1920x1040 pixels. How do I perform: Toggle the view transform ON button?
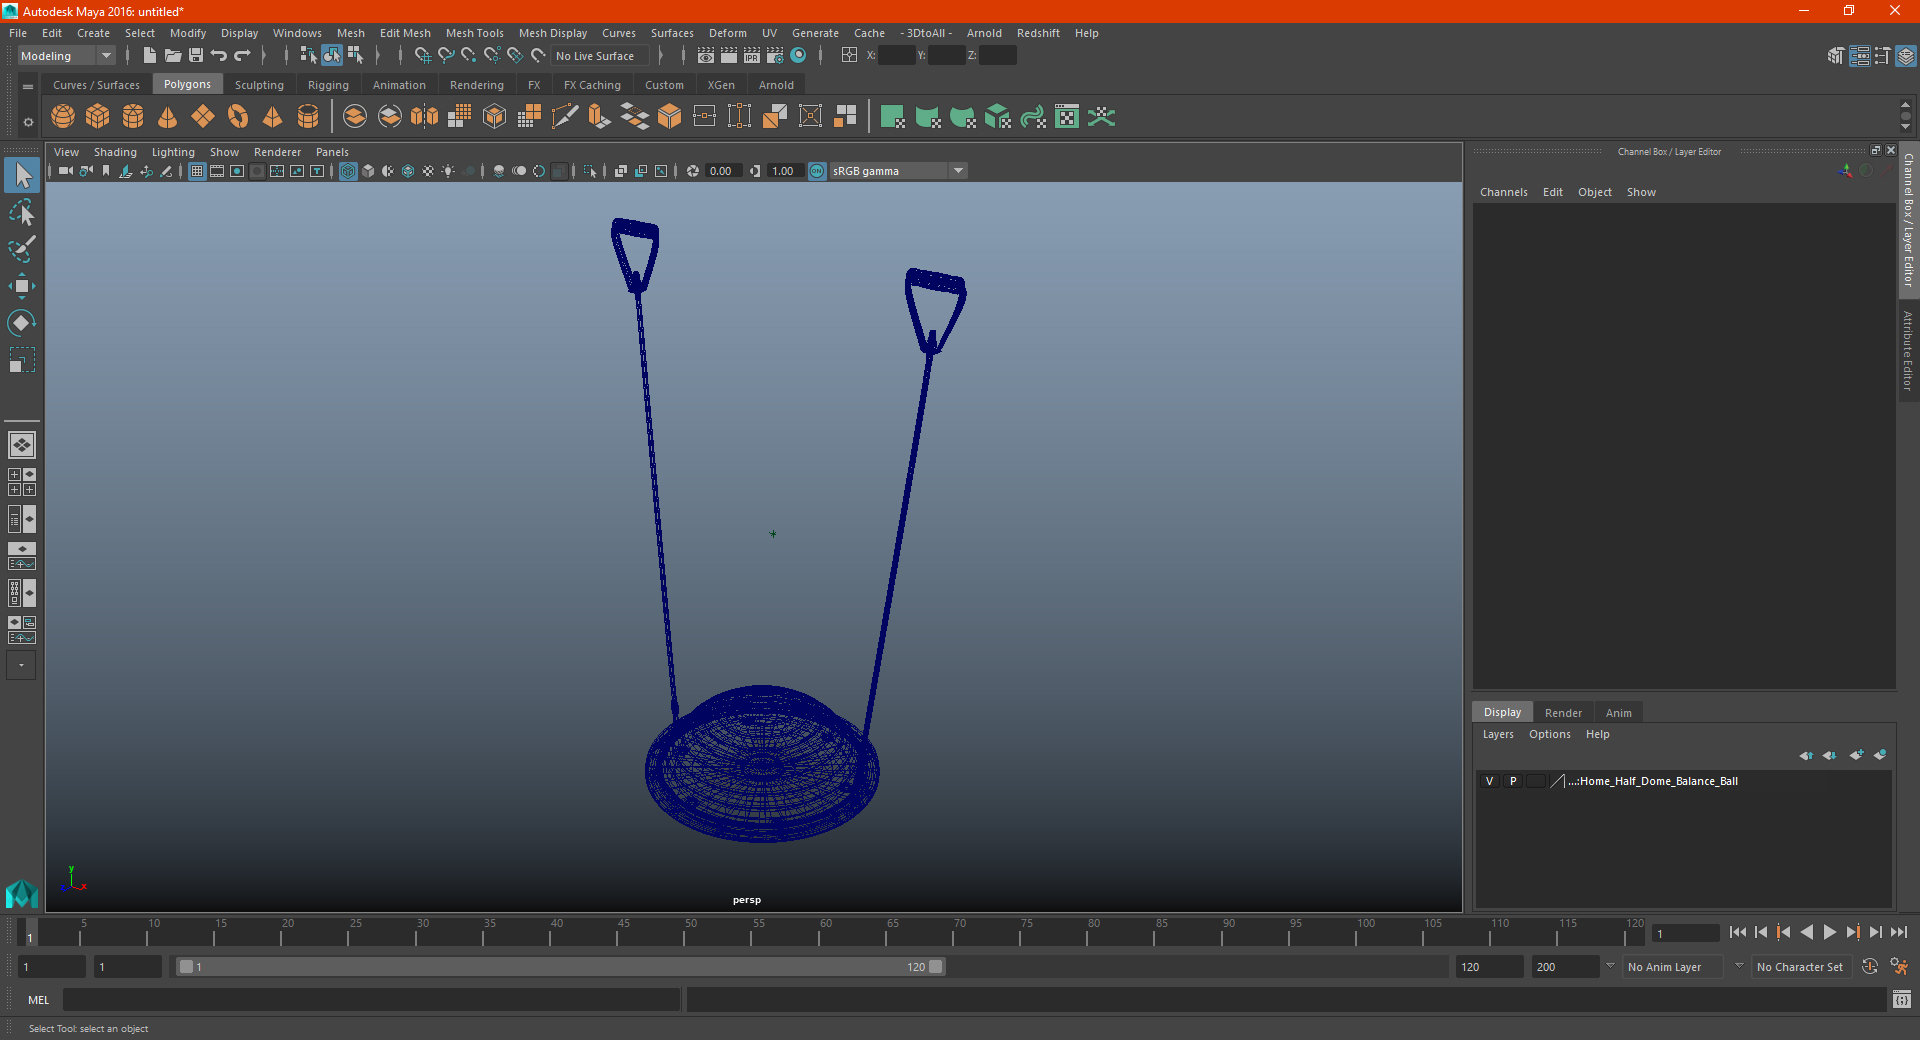point(817,171)
